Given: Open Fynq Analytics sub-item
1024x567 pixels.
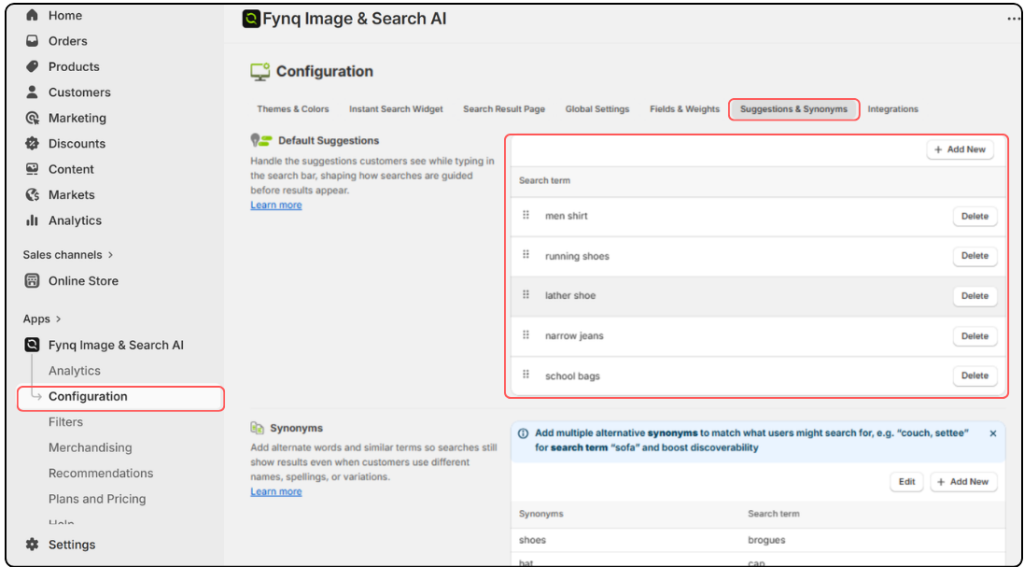Looking at the screenshot, I should click(x=74, y=371).
